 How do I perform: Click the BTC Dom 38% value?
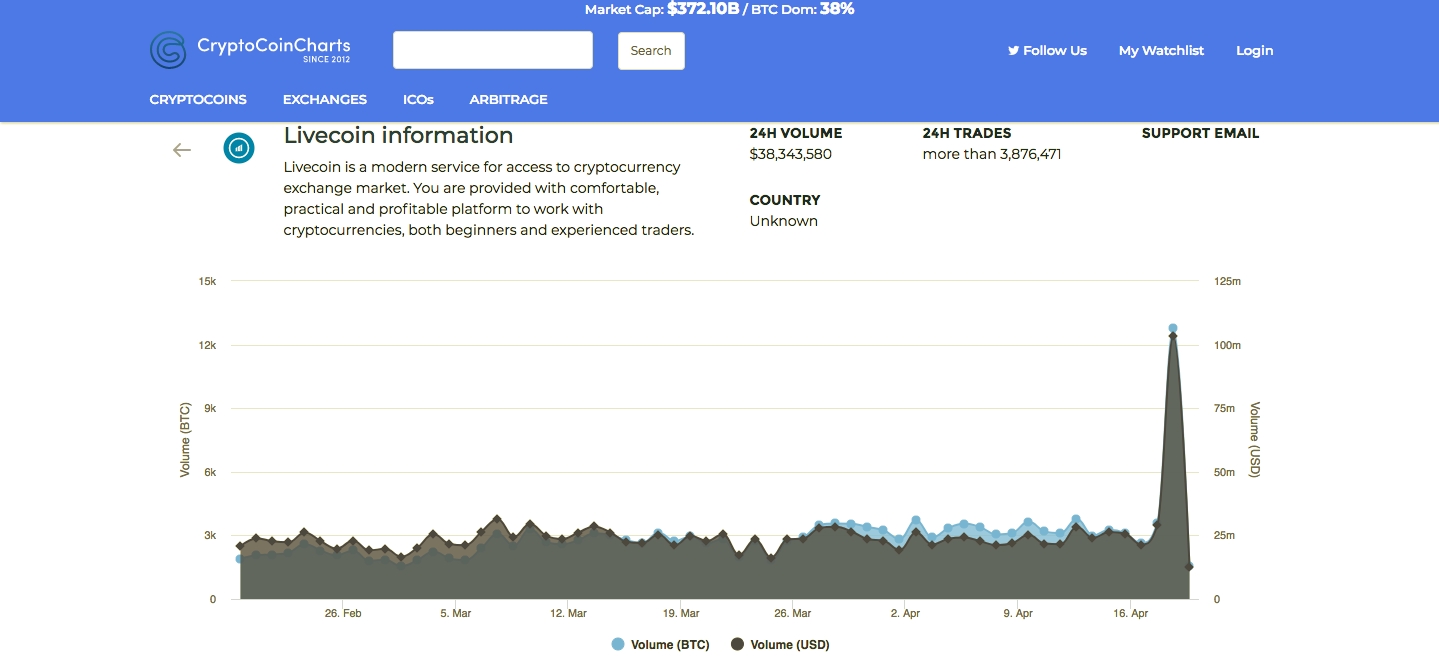[837, 9]
